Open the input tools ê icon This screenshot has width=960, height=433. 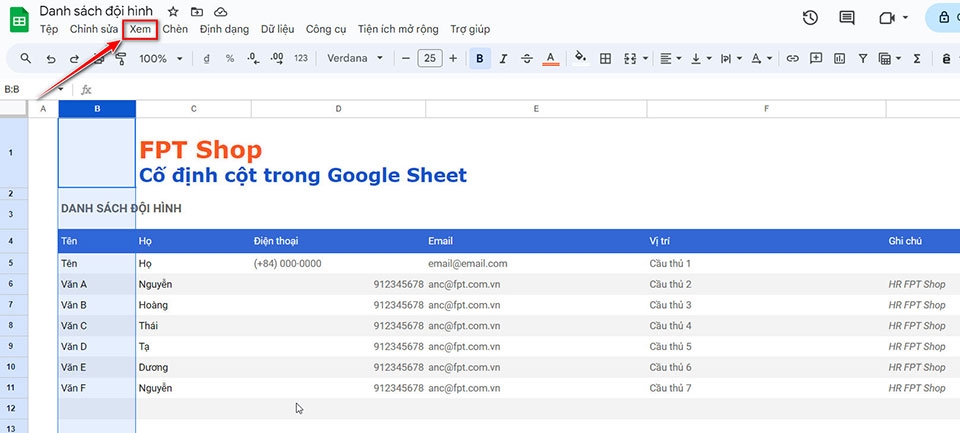[947, 59]
